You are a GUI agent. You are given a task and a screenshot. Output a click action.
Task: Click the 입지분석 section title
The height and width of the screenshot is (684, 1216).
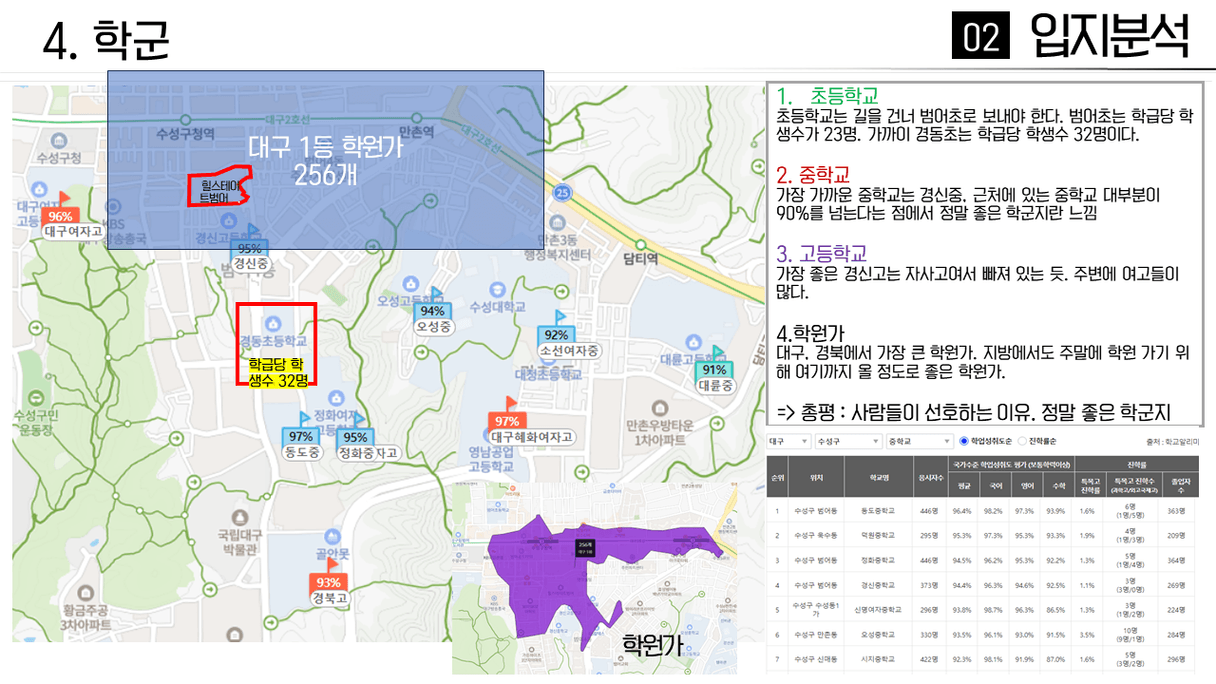(1109, 37)
